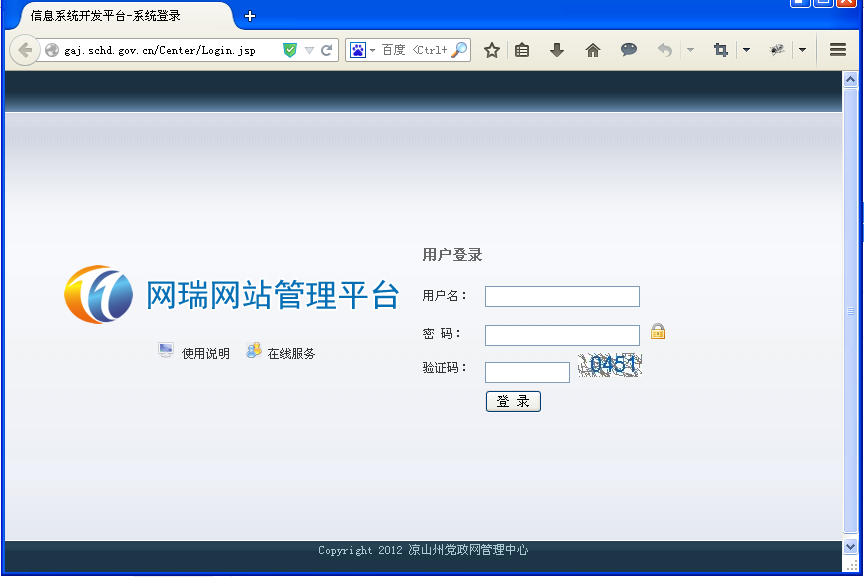Open the hamburger menu button

point(838,50)
